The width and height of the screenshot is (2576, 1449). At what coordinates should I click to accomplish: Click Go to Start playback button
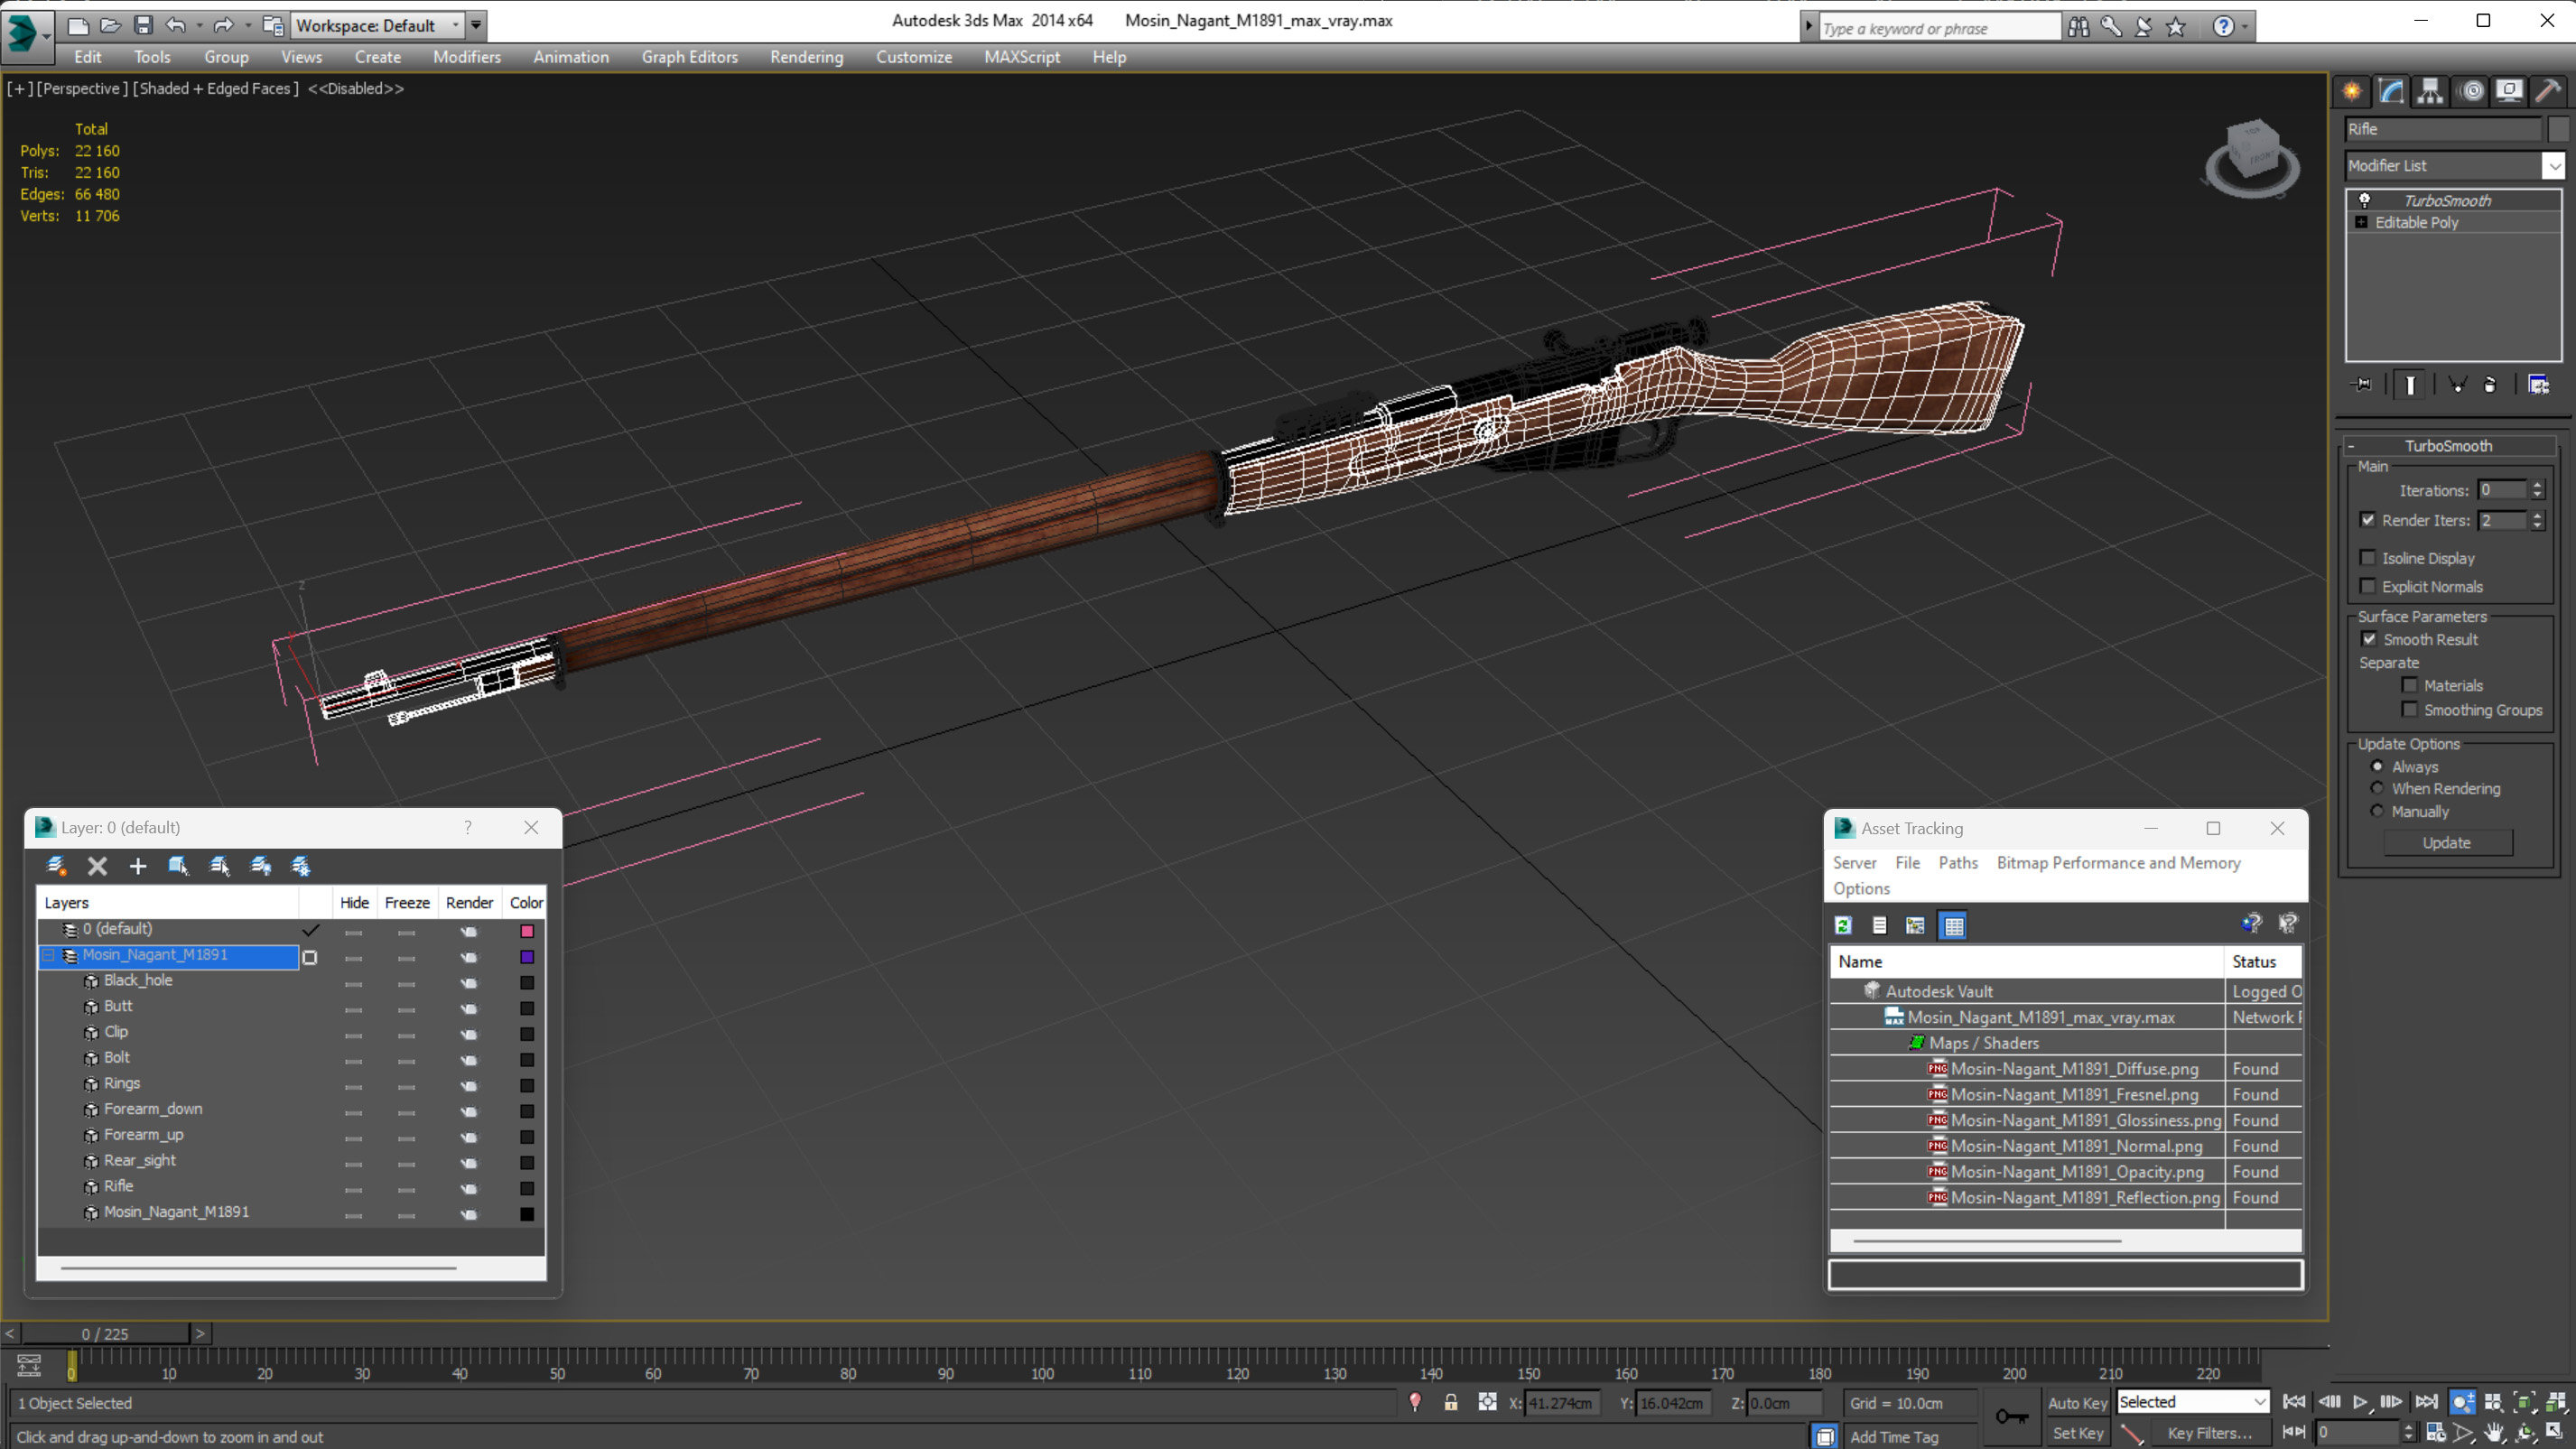click(2294, 1402)
